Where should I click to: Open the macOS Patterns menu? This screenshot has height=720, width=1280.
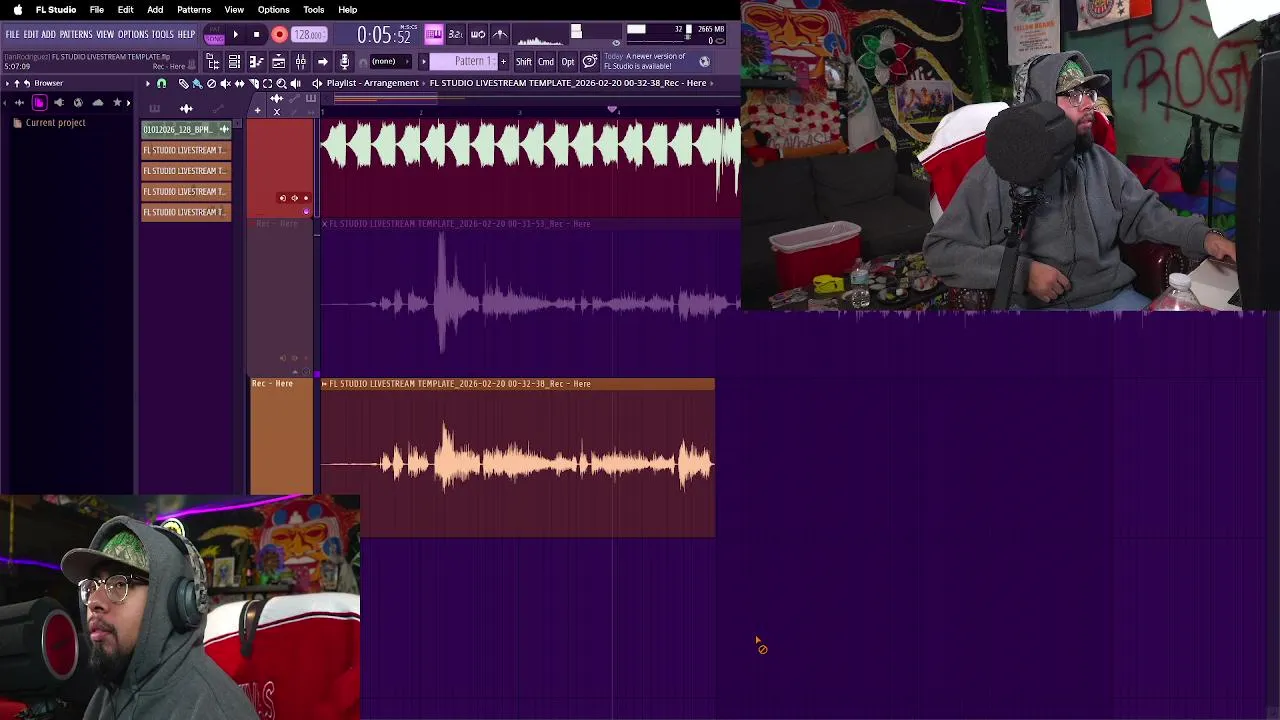[194, 10]
